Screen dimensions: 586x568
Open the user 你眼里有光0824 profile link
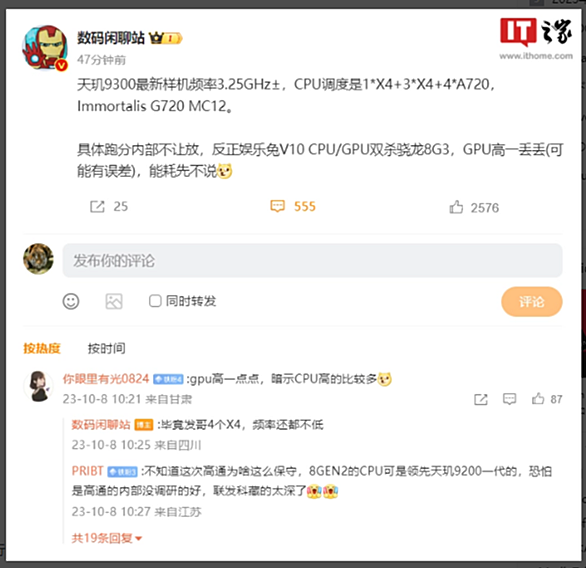tap(106, 379)
